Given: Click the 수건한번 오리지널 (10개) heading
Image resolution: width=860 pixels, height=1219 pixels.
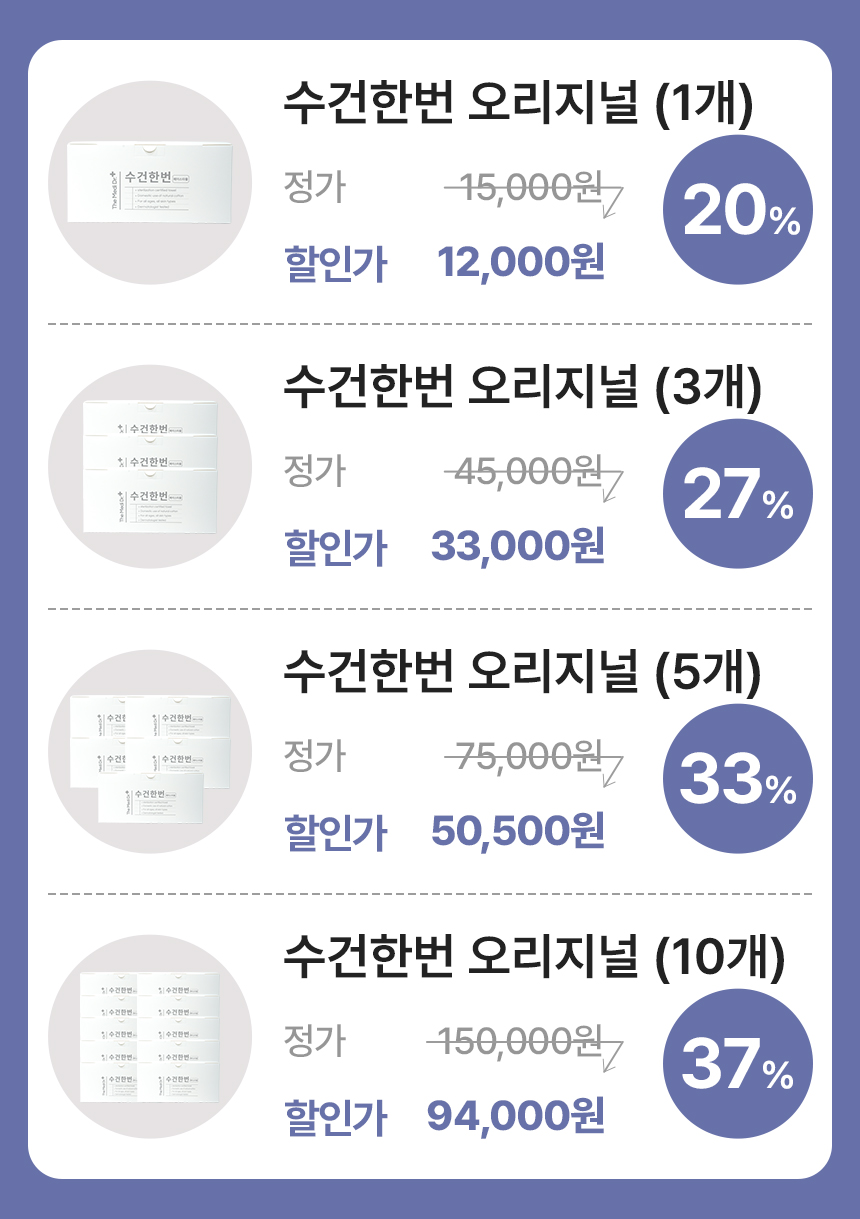Looking at the screenshot, I should 534,957.
